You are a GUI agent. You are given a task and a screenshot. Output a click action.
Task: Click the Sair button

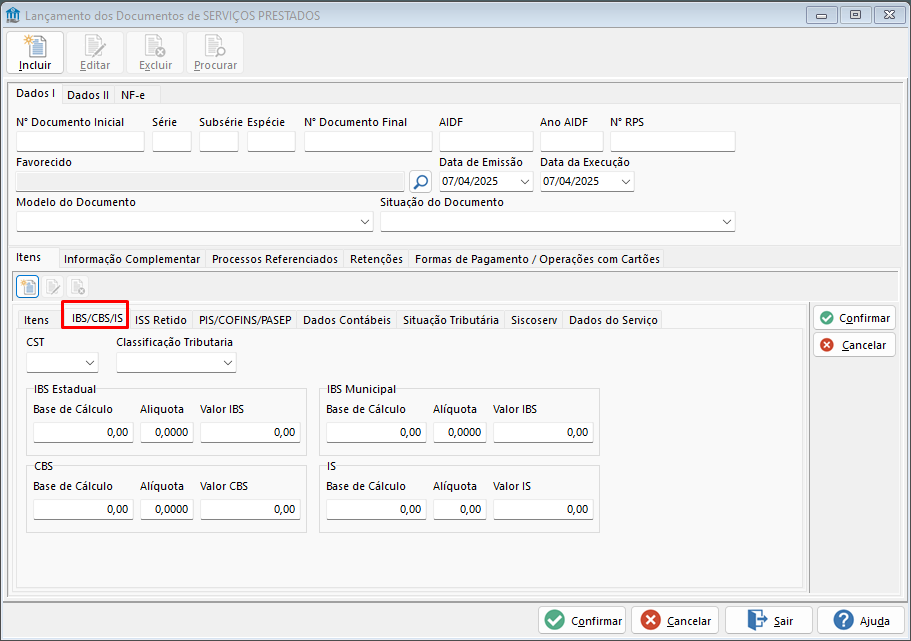click(769, 621)
